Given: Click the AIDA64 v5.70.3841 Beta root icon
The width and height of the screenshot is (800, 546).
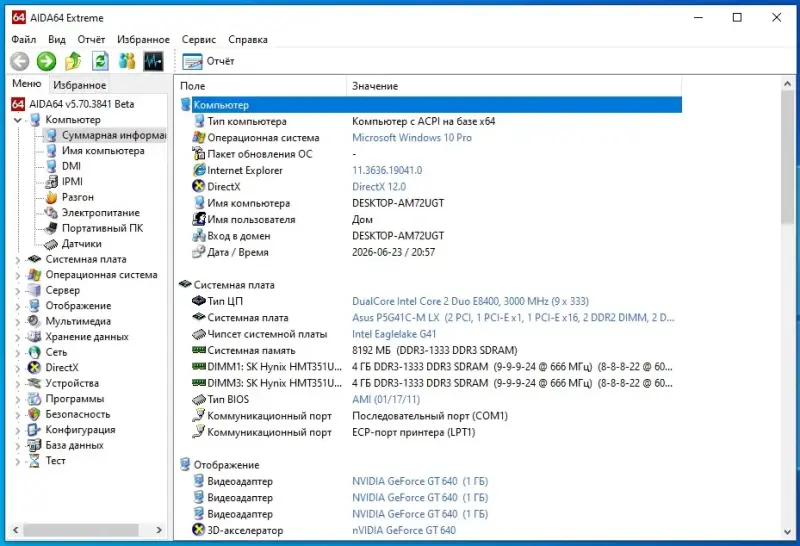Looking at the screenshot, I should pos(18,104).
